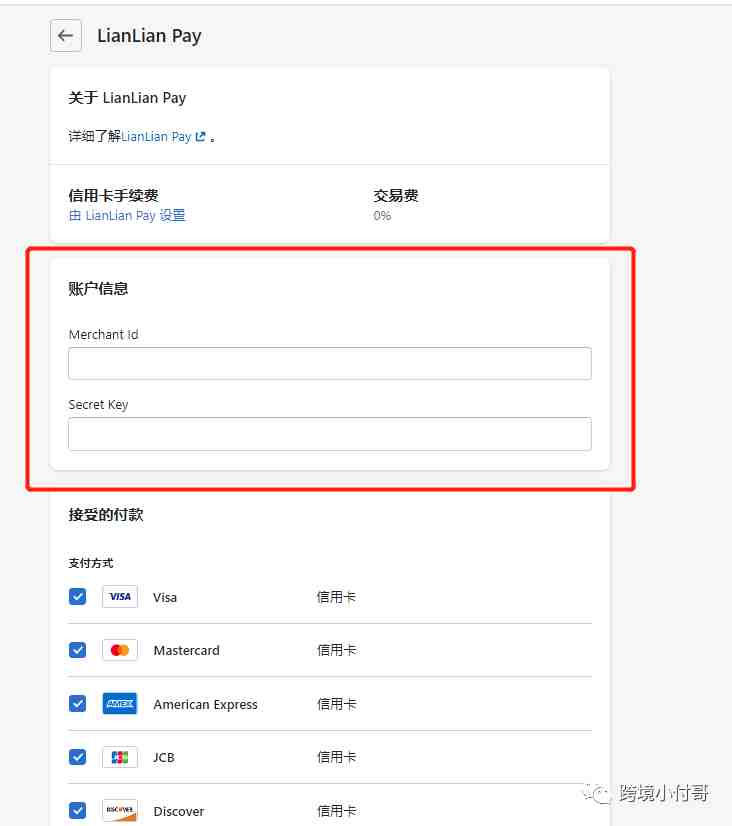732x826 pixels.
Task: Click the '交易费' label
Action: (396, 196)
